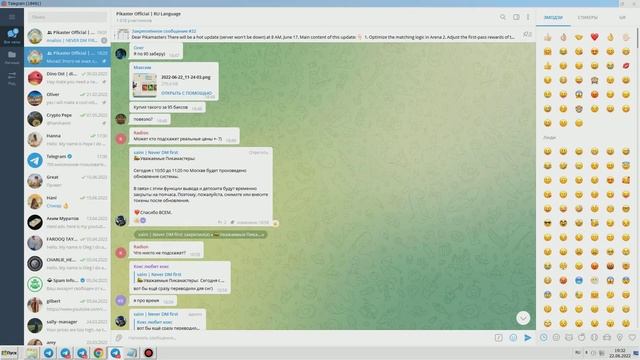Viewport: 640px width, 360px height.
Task: Switch to the Emoji tab
Action: [553, 18]
